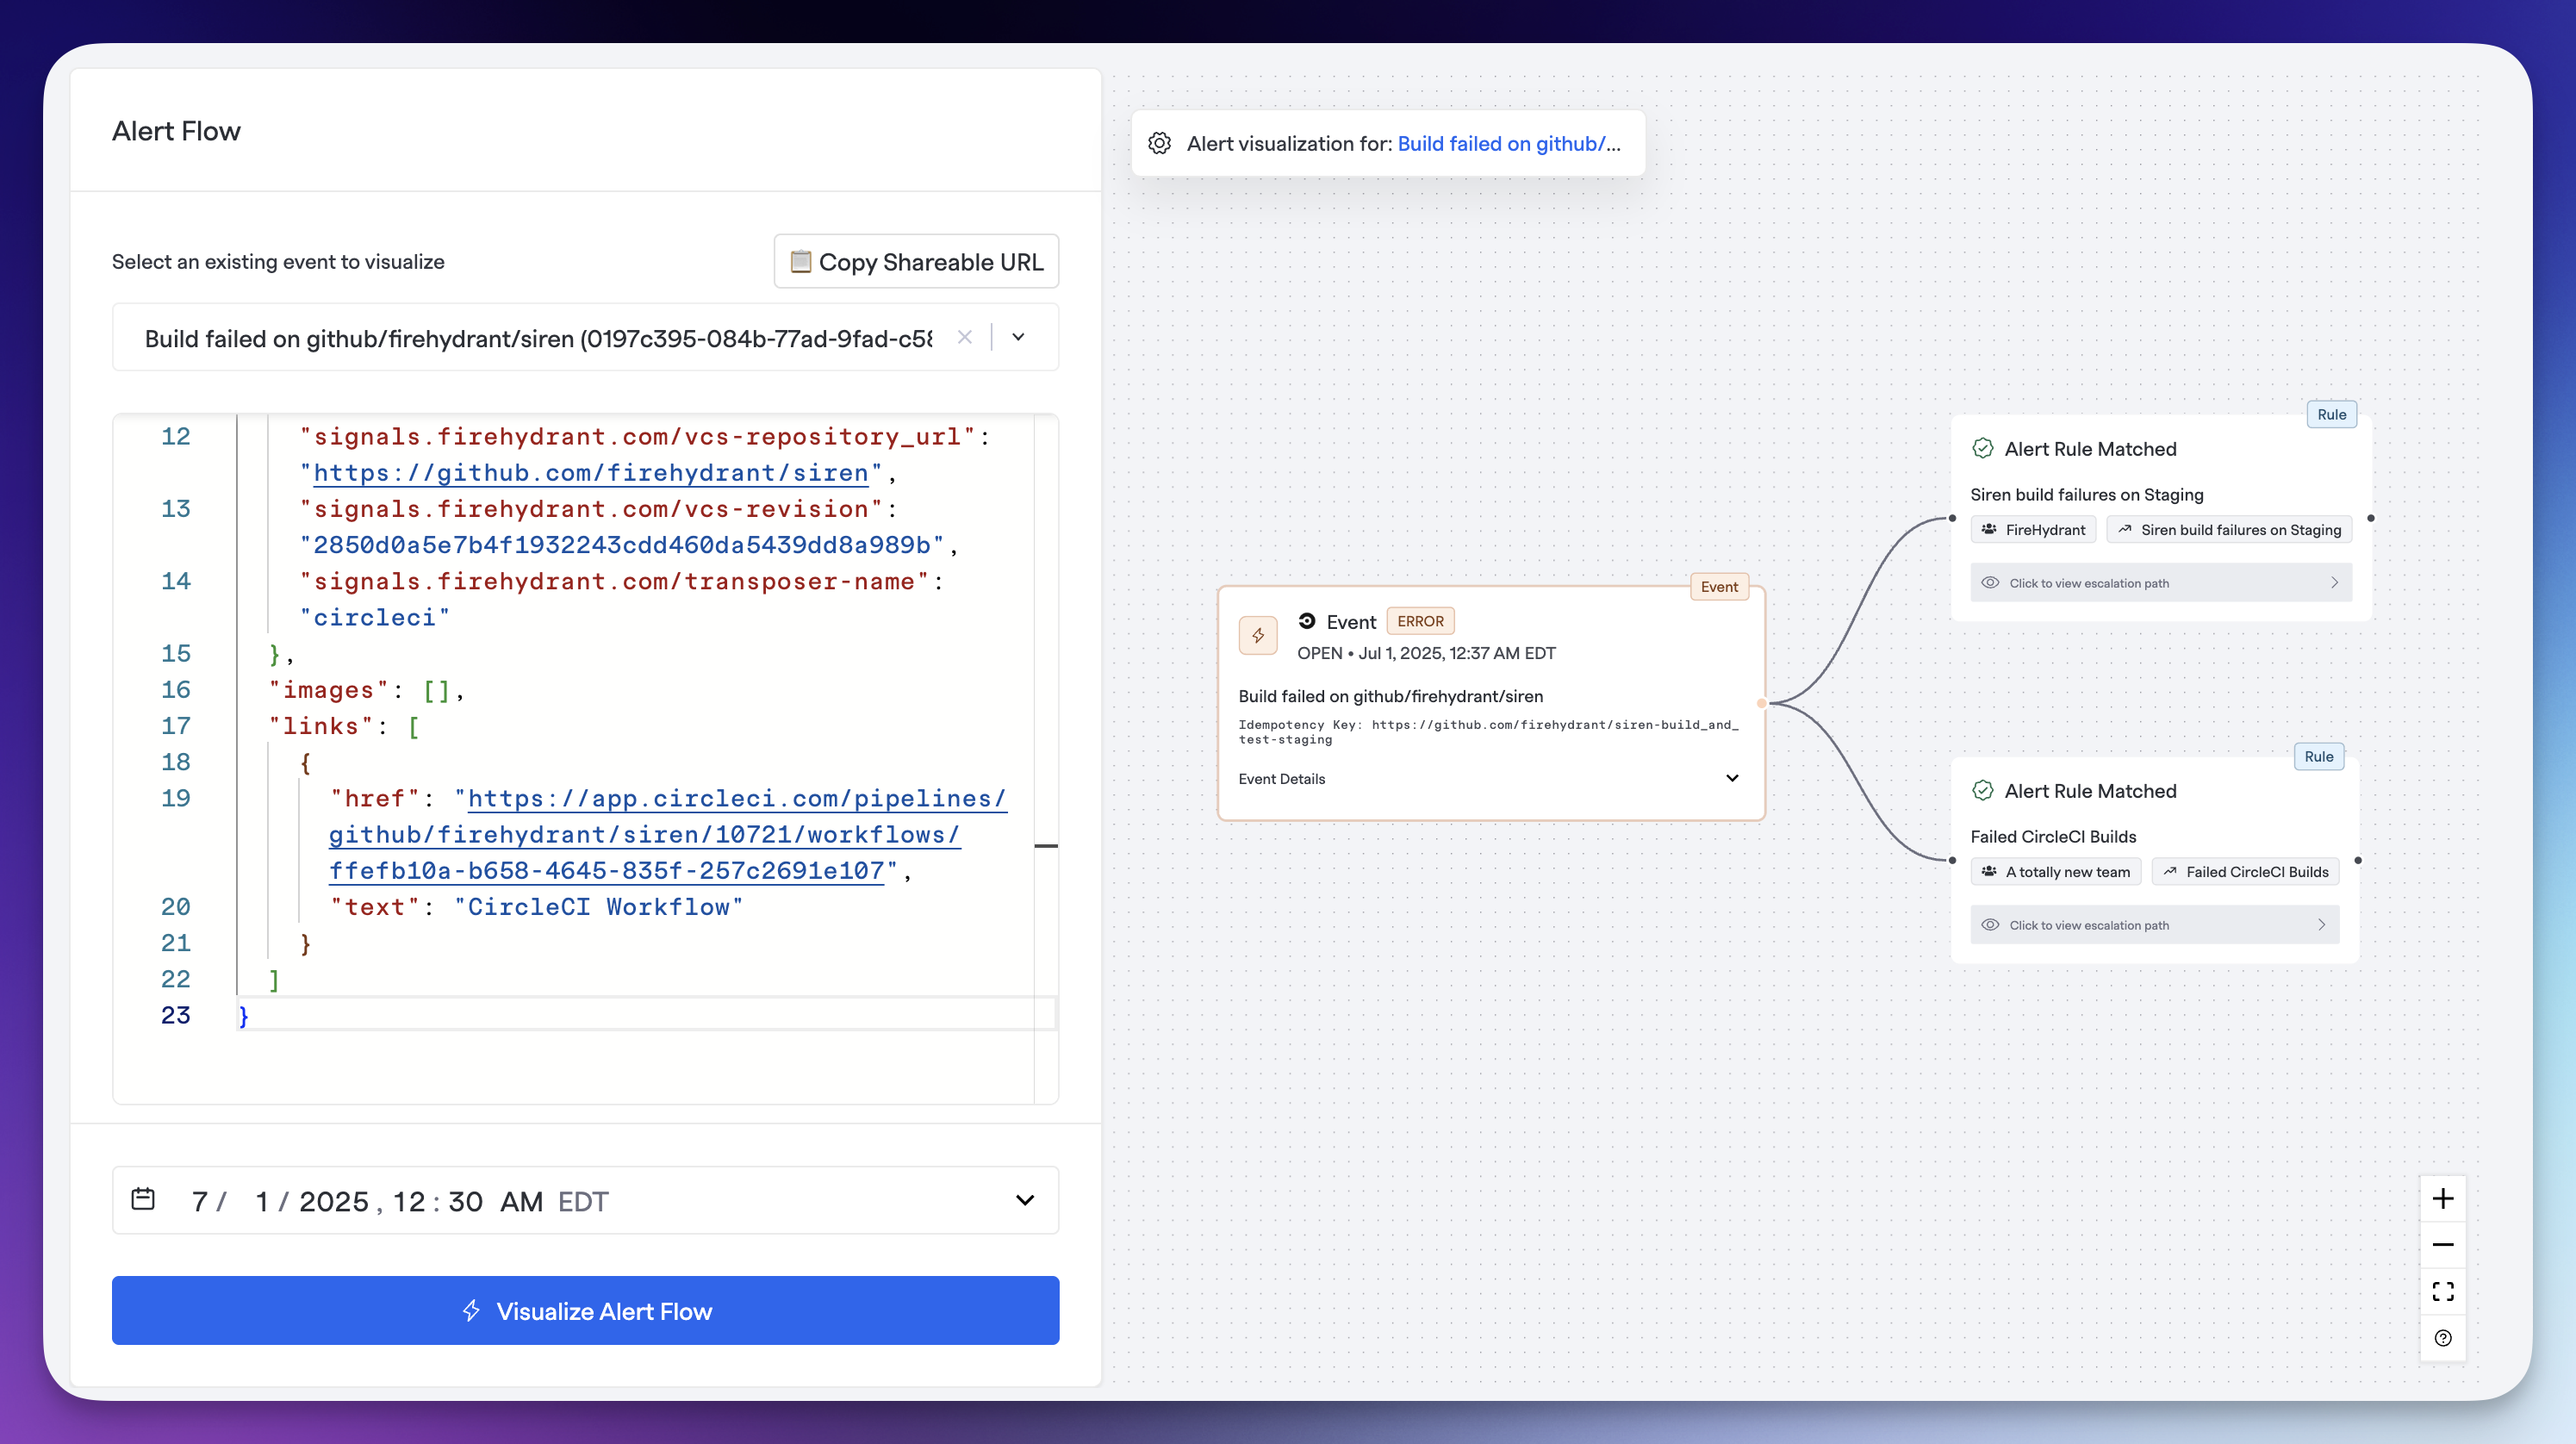Click check badge on Siren build failures rule
Screen dimensions: 2576x1444
1982,449
